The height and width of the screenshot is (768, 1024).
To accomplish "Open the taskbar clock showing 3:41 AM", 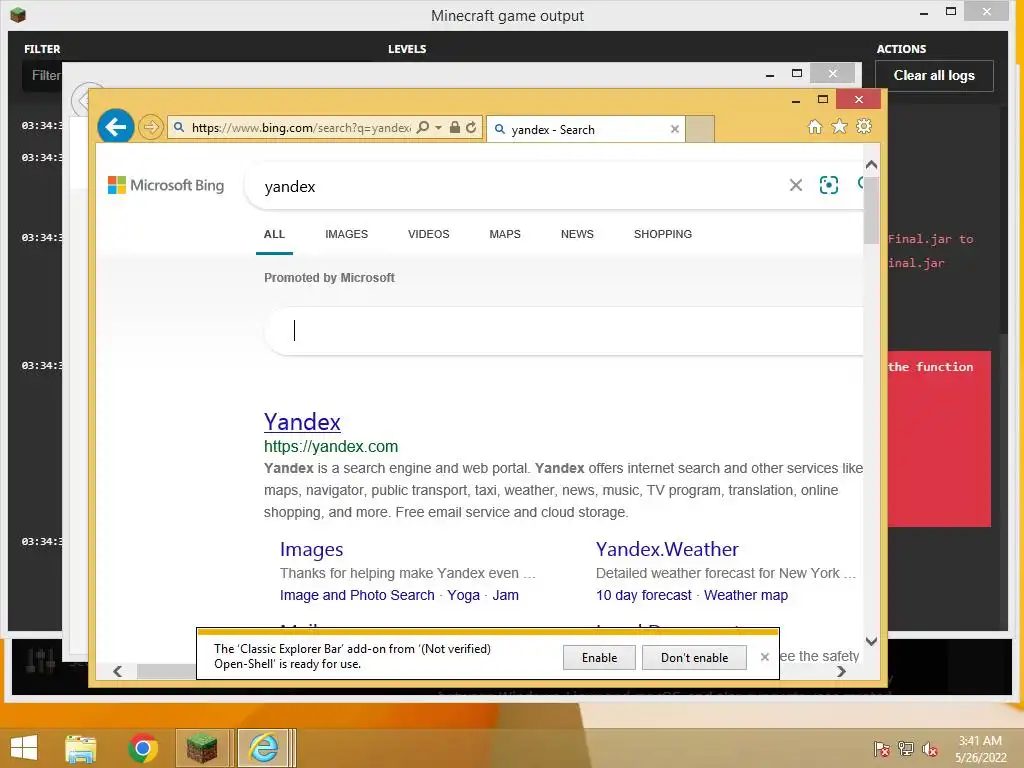I will click(980, 748).
